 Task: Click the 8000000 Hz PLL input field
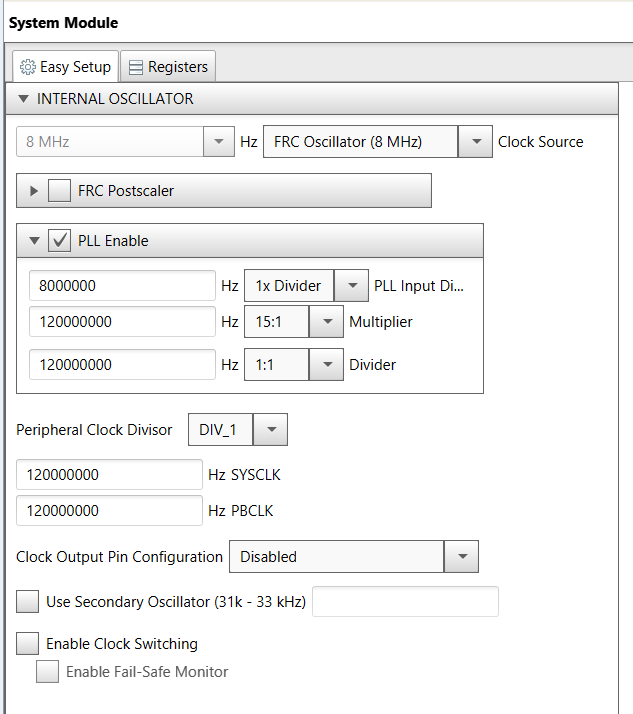122,286
